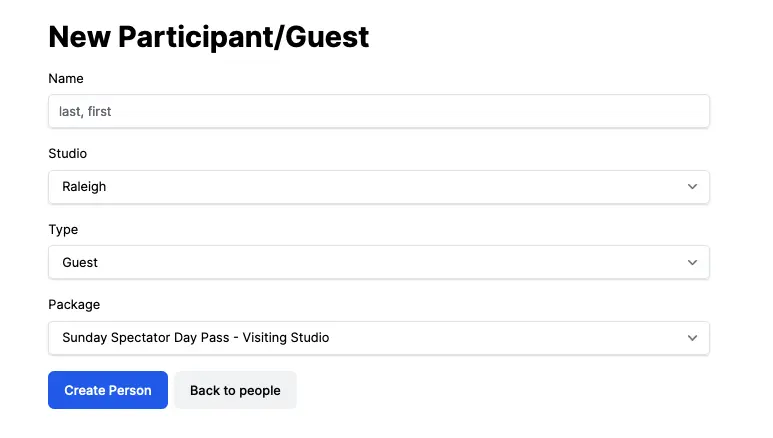
Task: Click the chevron arrow in Studio field
Action: click(x=692, y=187)
